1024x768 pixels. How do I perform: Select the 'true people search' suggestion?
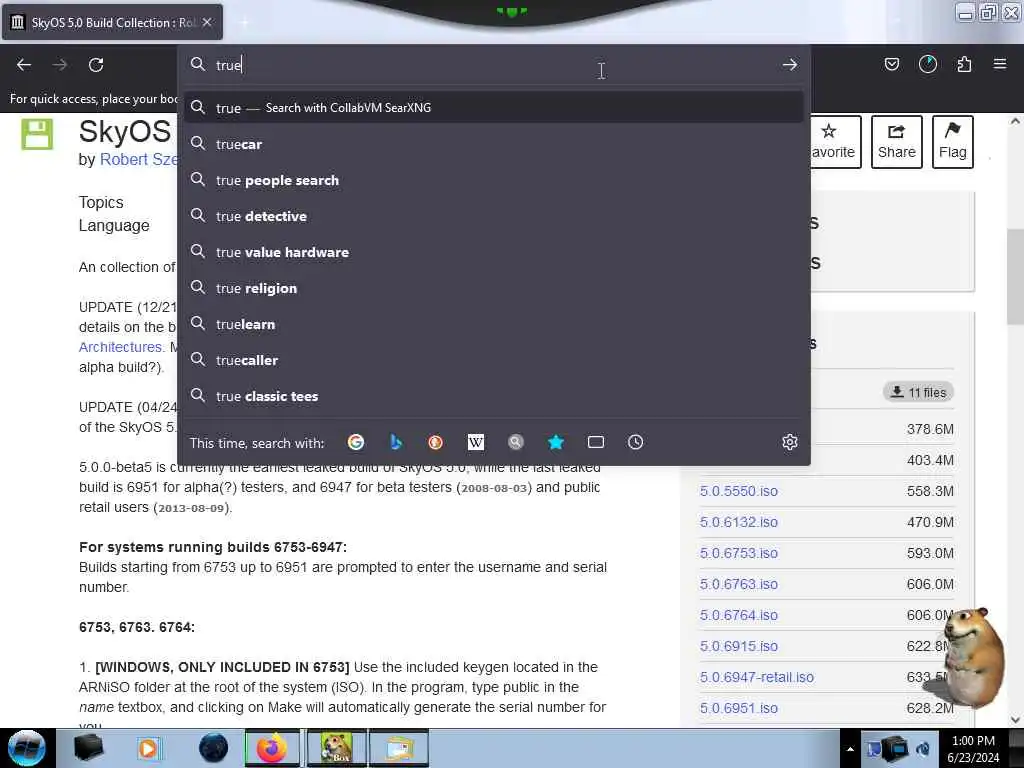pyautogui.click(x=493, y=180)
